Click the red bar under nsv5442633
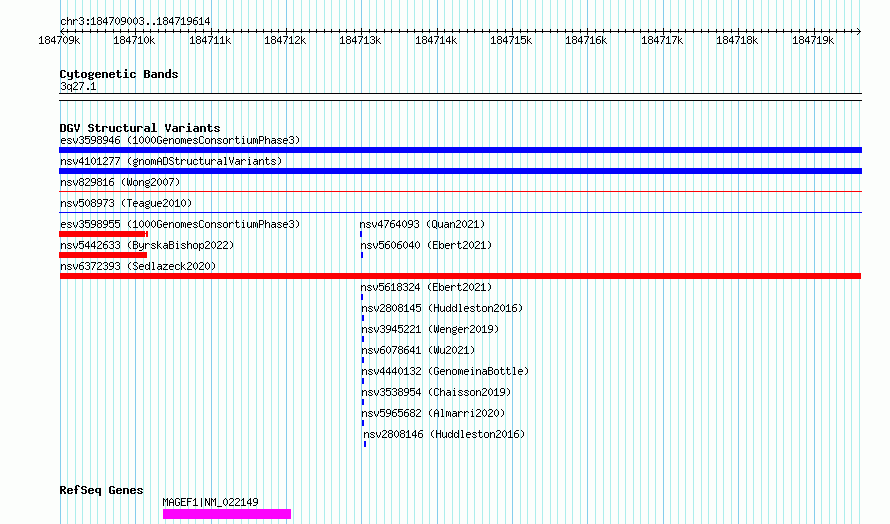 (x=103, y=255)
